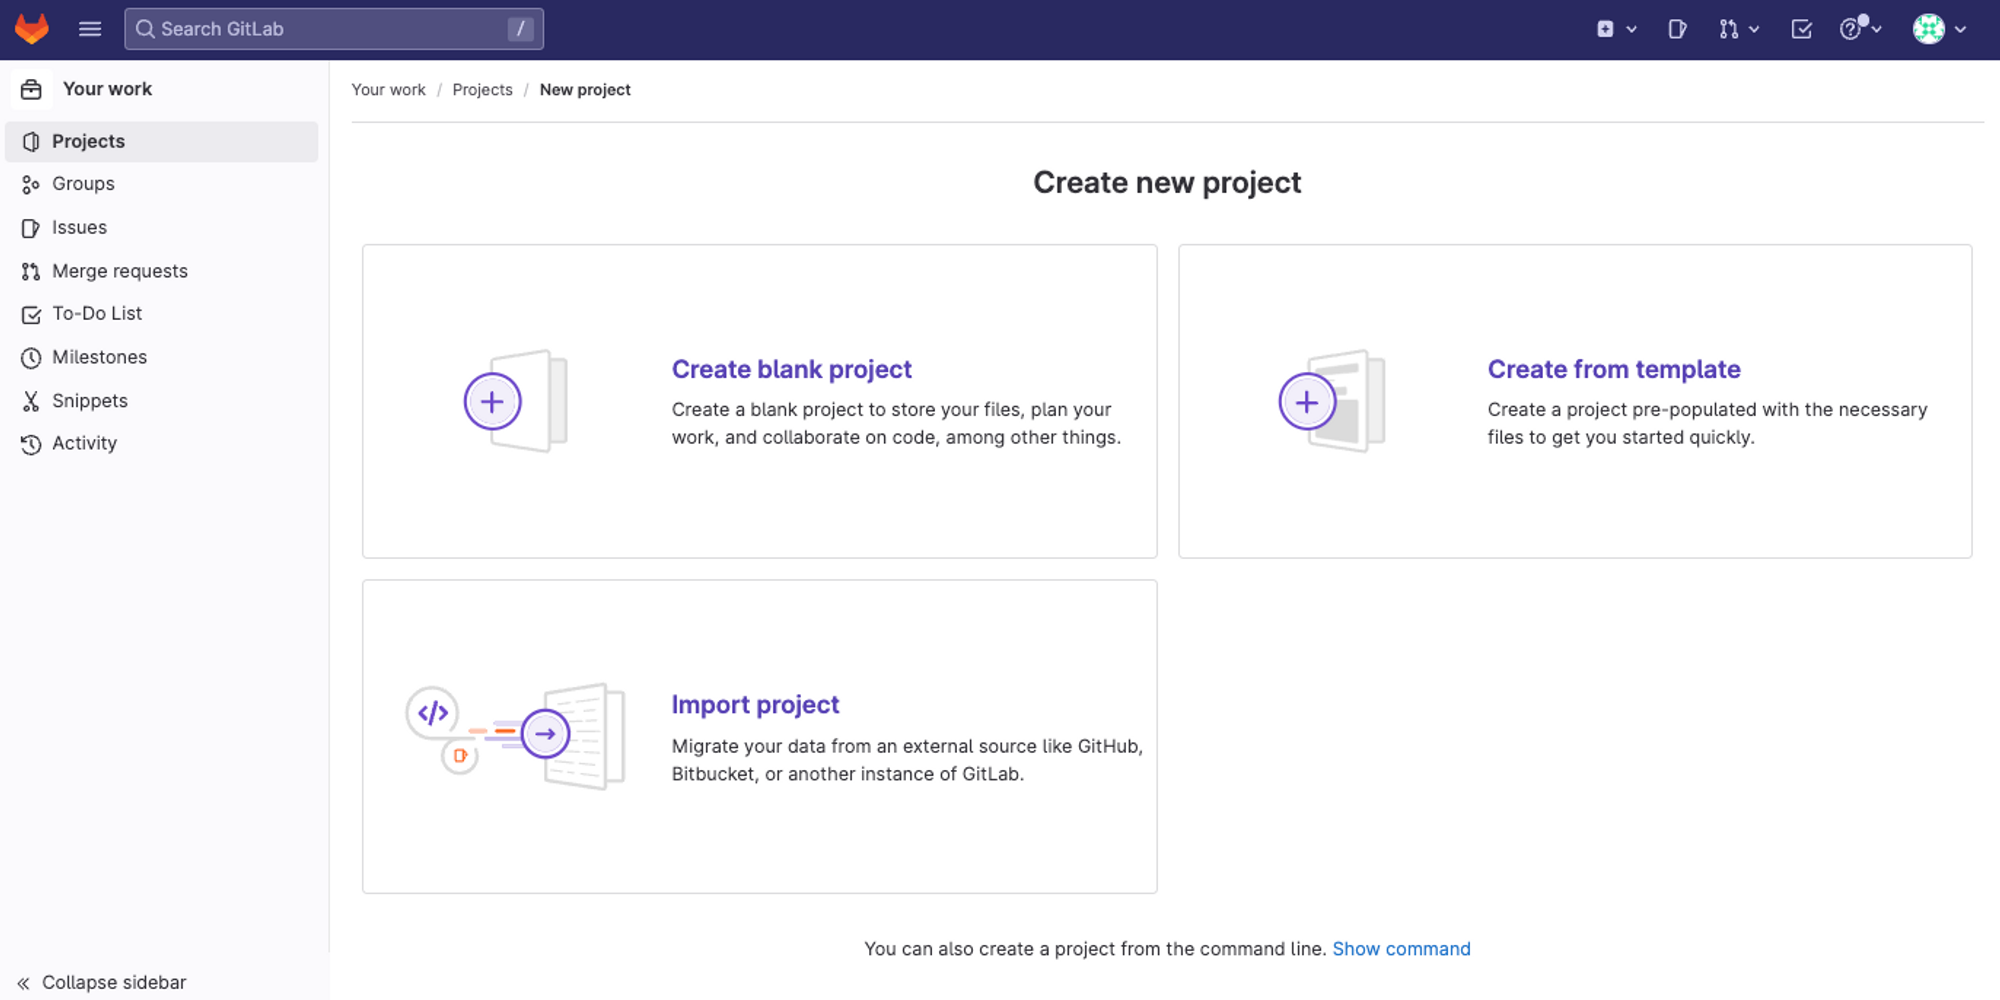This screenshot has height=1000, width=2000.
Task: Click the Projects sidebar icon
Action: point(31,142)
